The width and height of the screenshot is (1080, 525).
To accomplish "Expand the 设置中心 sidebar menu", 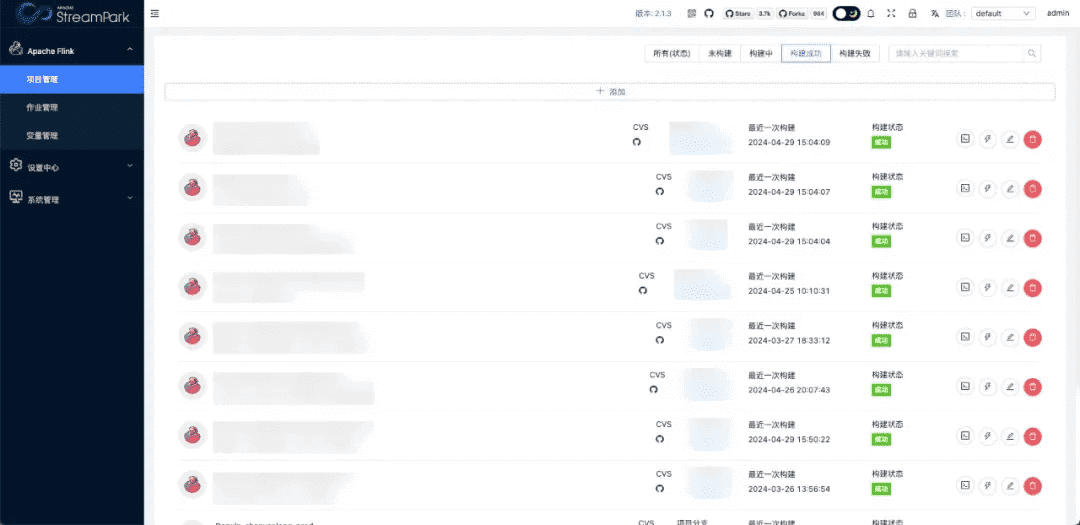I will click(x=72, y=167).
